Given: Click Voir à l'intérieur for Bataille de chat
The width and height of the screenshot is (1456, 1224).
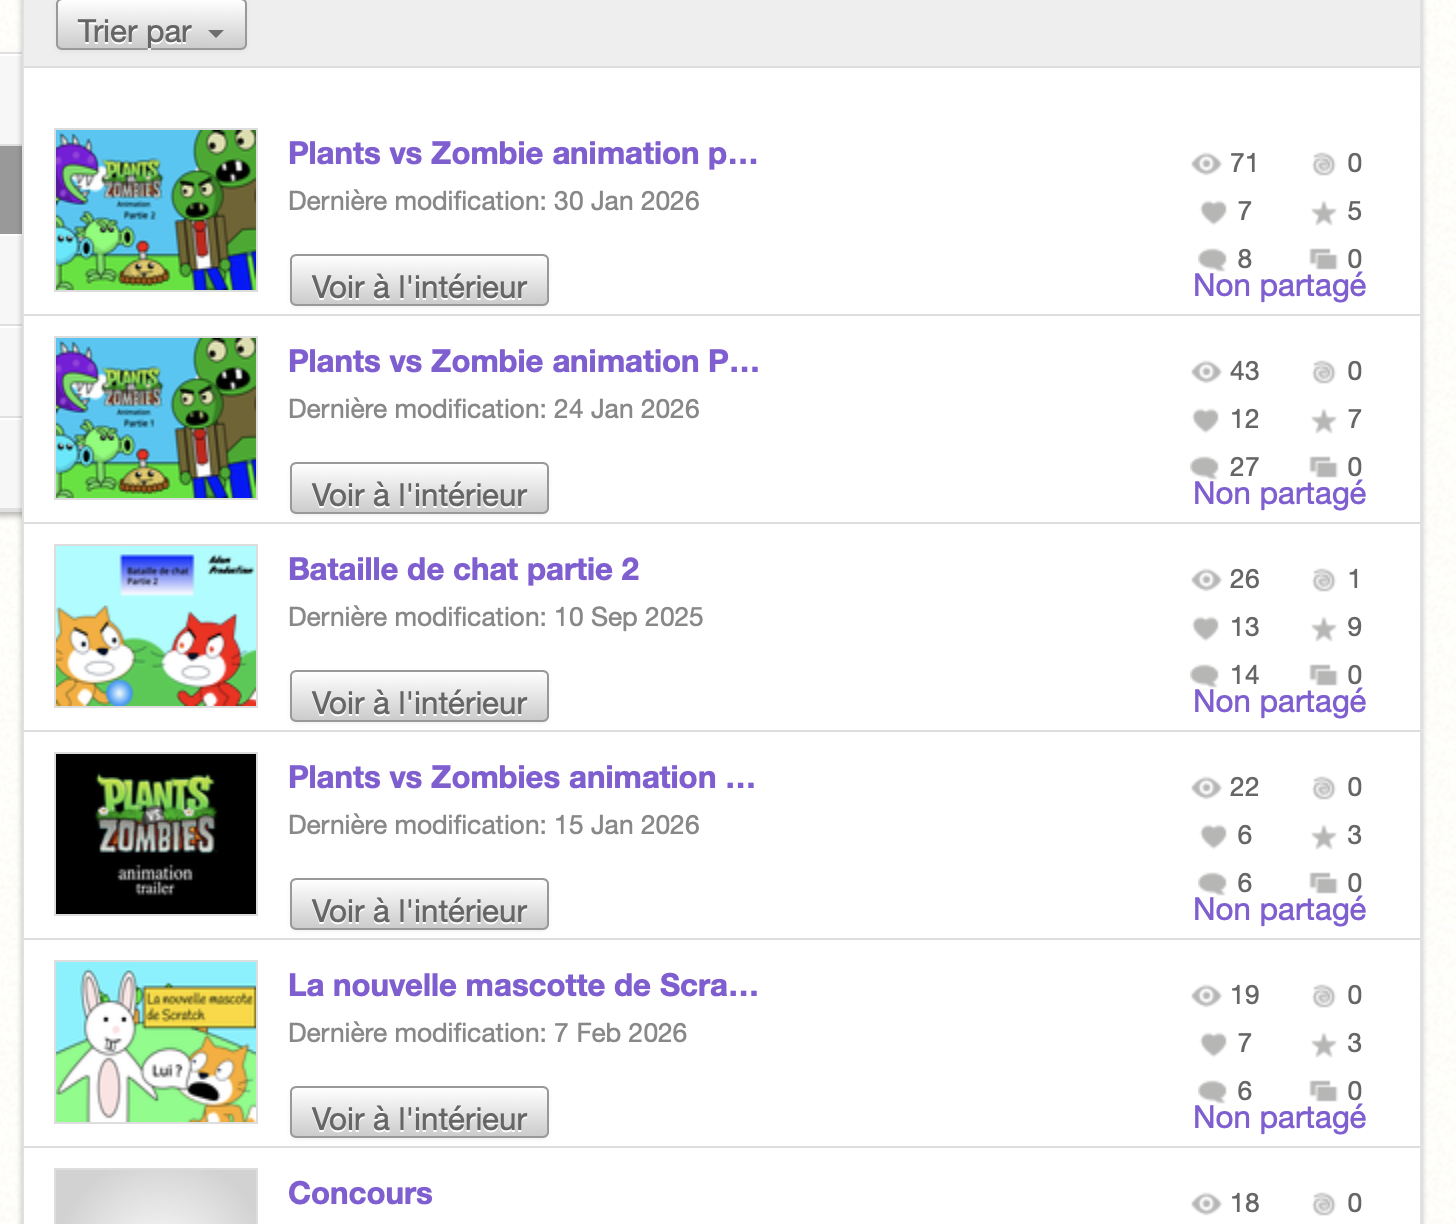Looking at the screenshot, I should pos(419,697).
